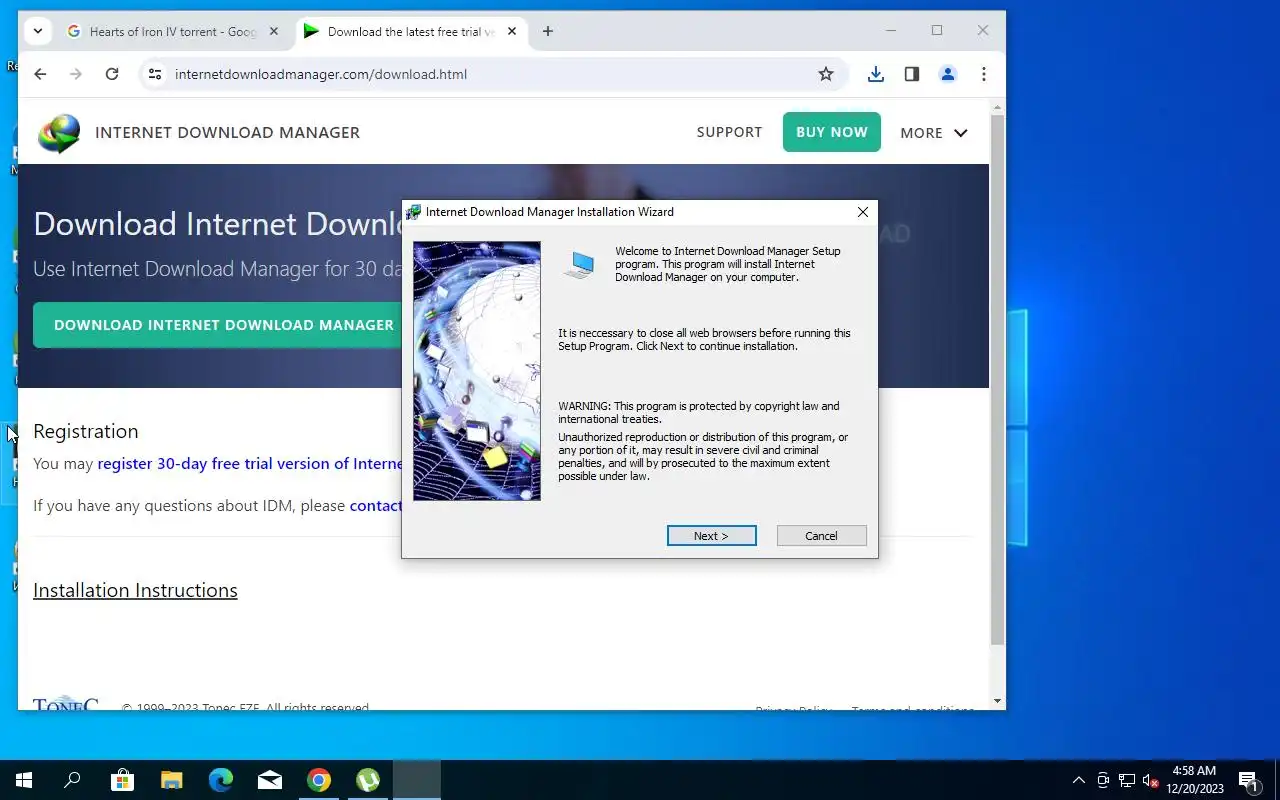Open the SUPPORT menu item

pyautogui.click(x=729, y=132)
